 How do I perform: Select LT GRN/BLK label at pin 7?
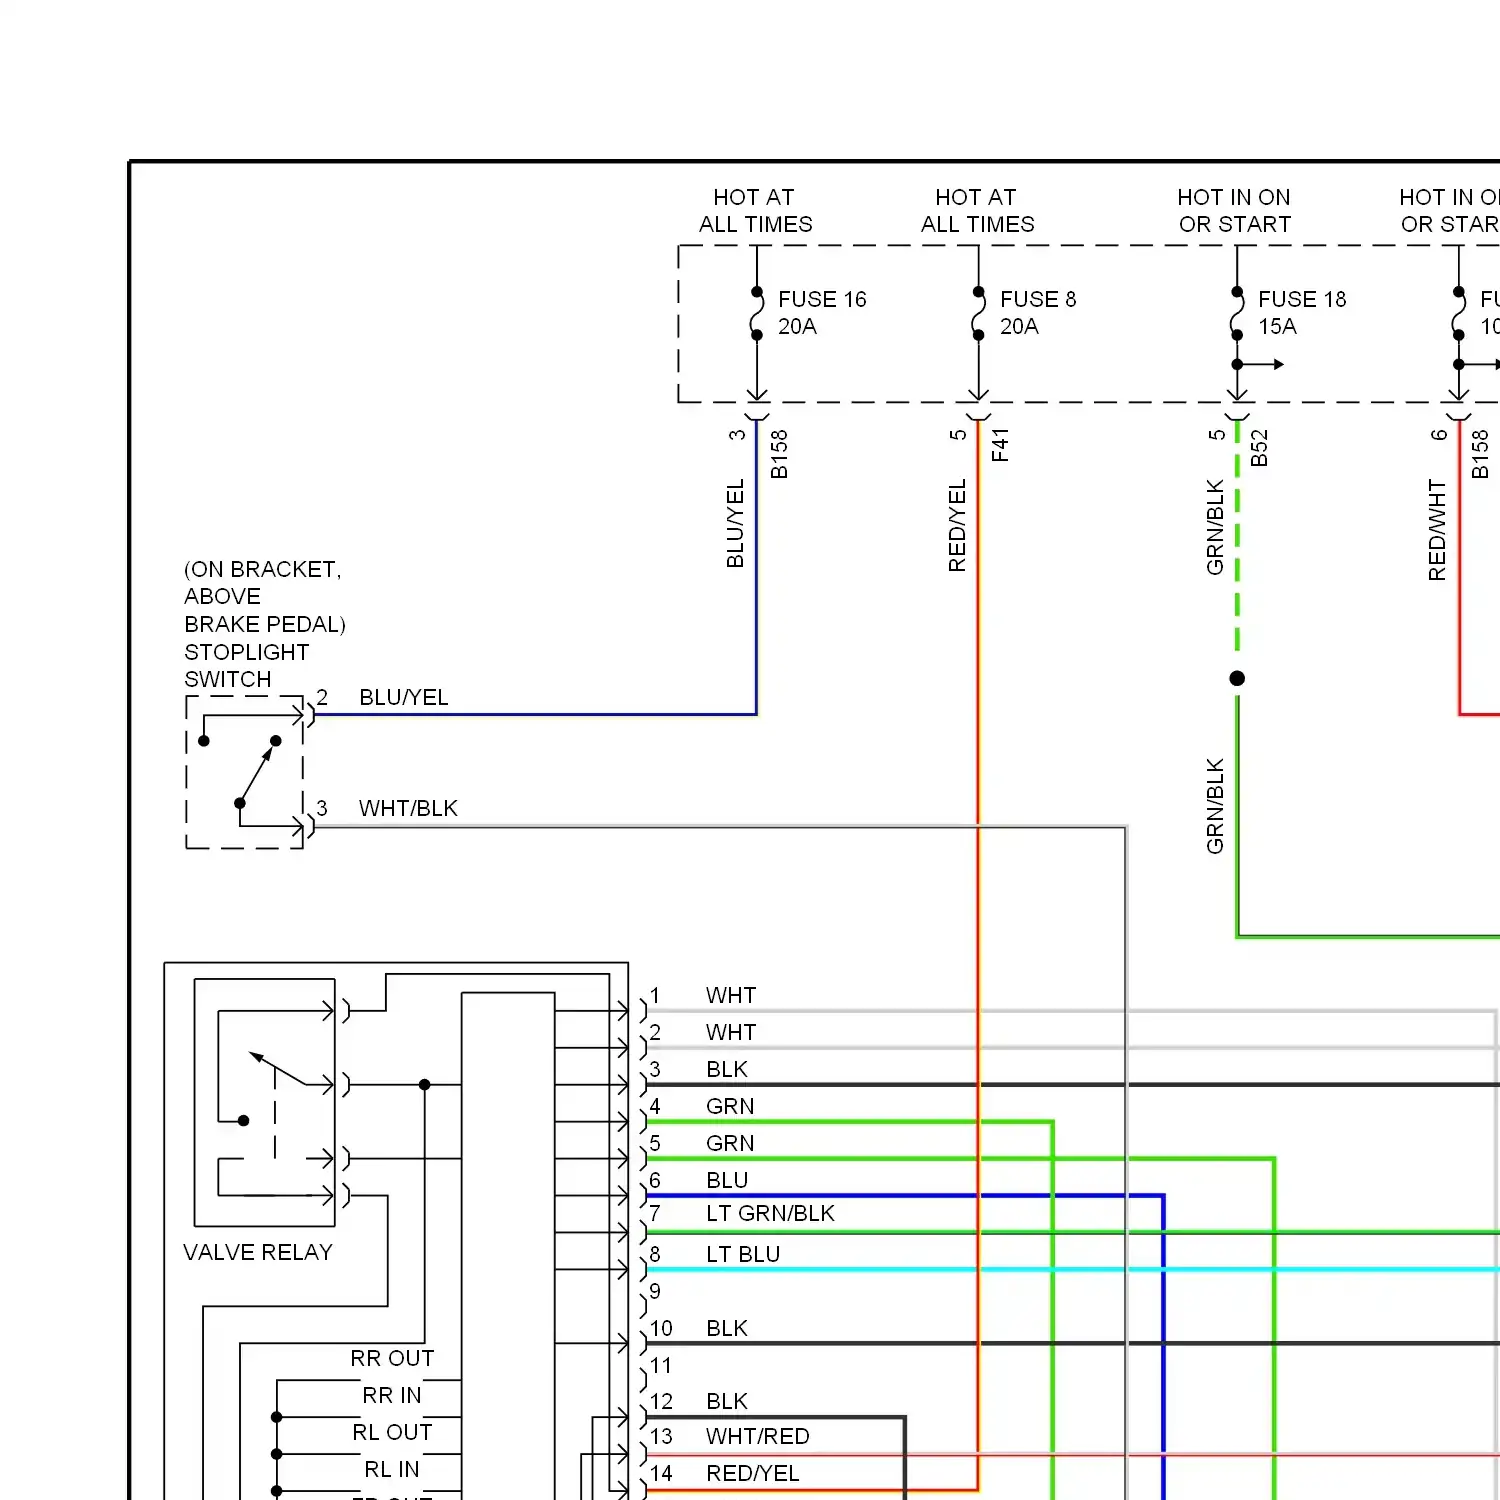770,1214
